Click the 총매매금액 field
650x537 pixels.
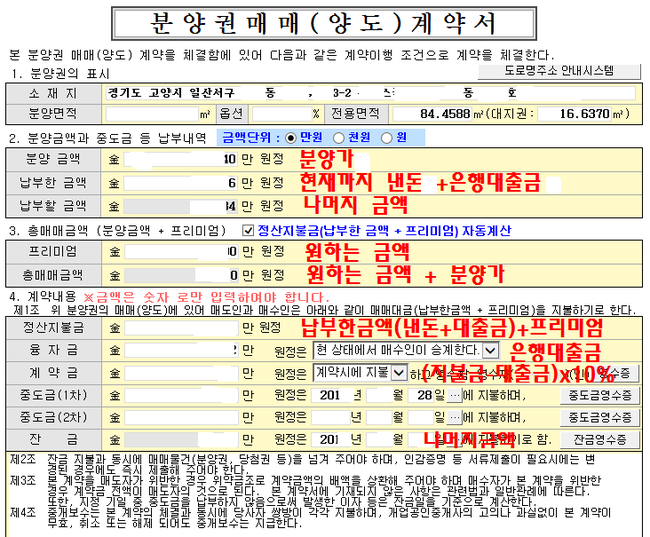(181, 275)
